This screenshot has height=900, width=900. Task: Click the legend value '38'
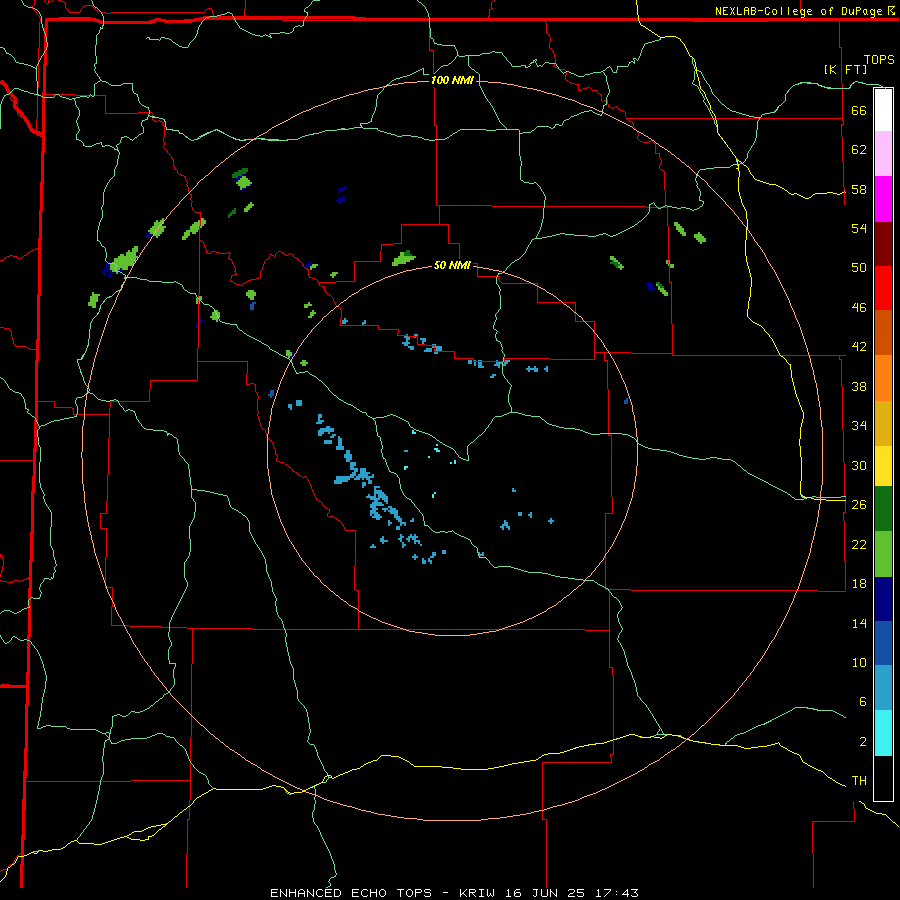[859, 386]
